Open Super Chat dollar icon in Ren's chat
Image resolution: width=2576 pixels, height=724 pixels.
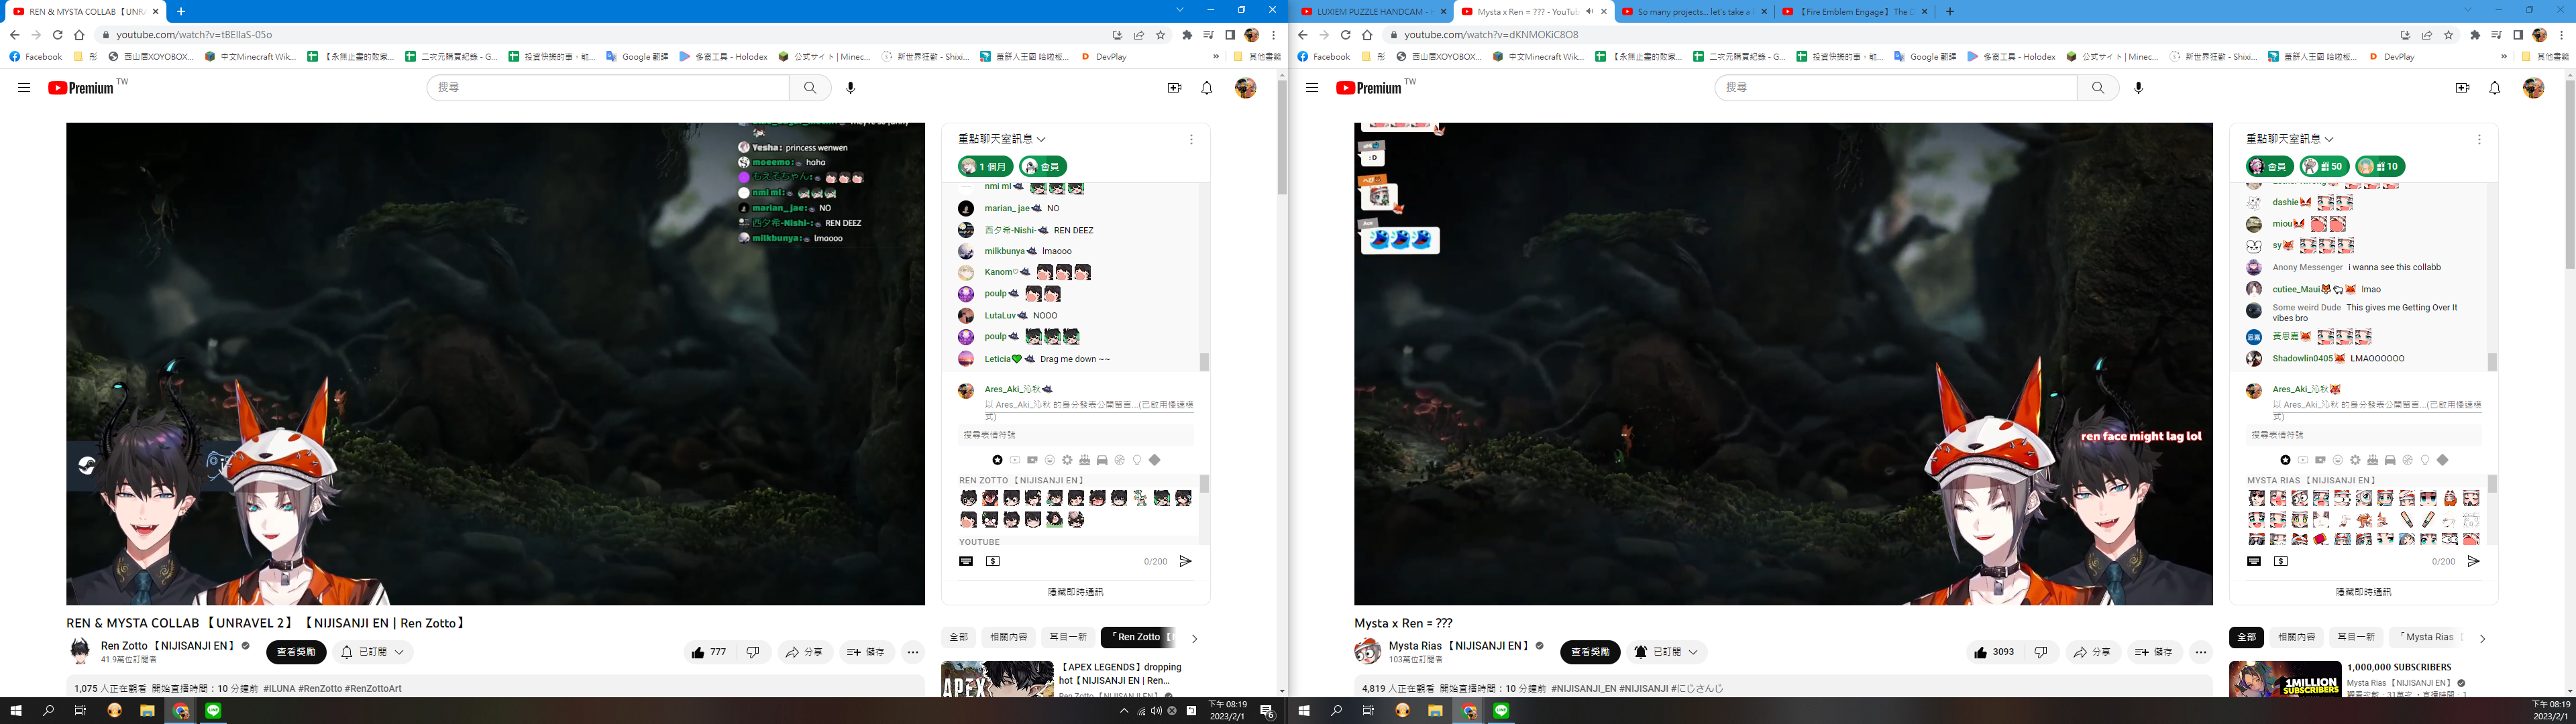[x=993, y=562]
